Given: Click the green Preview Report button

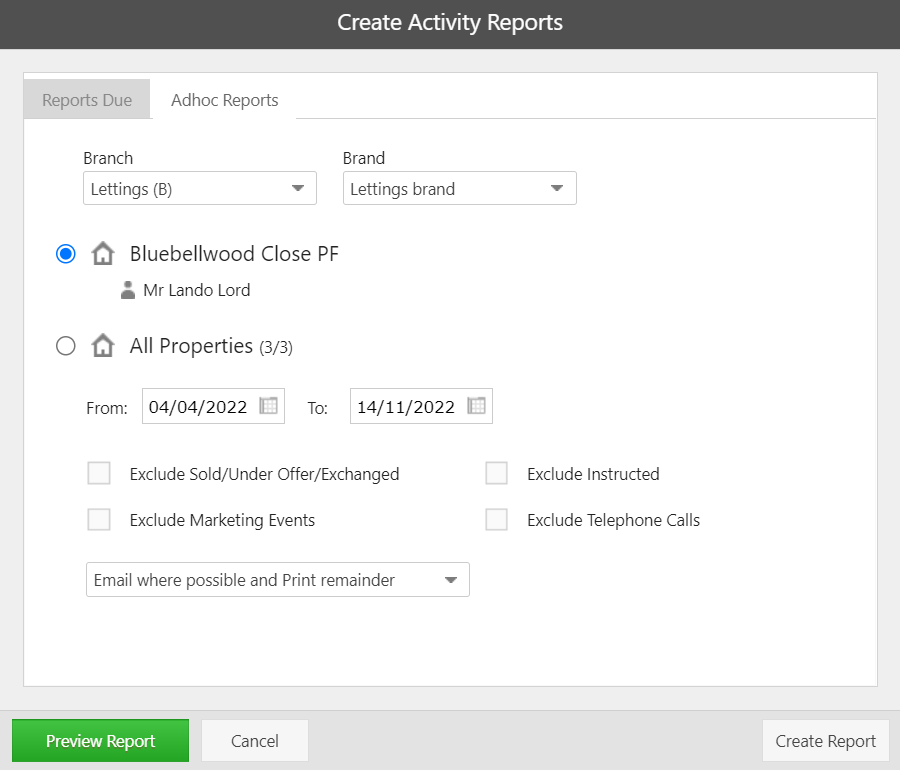Looking at the screenshot, I should pos(100,741).
